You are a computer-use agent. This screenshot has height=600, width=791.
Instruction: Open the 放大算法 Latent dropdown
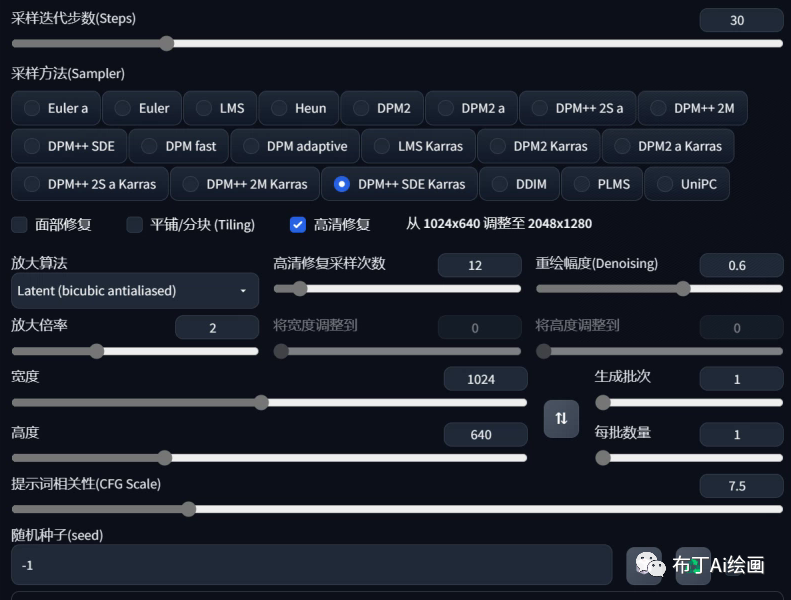coord(134,291)
